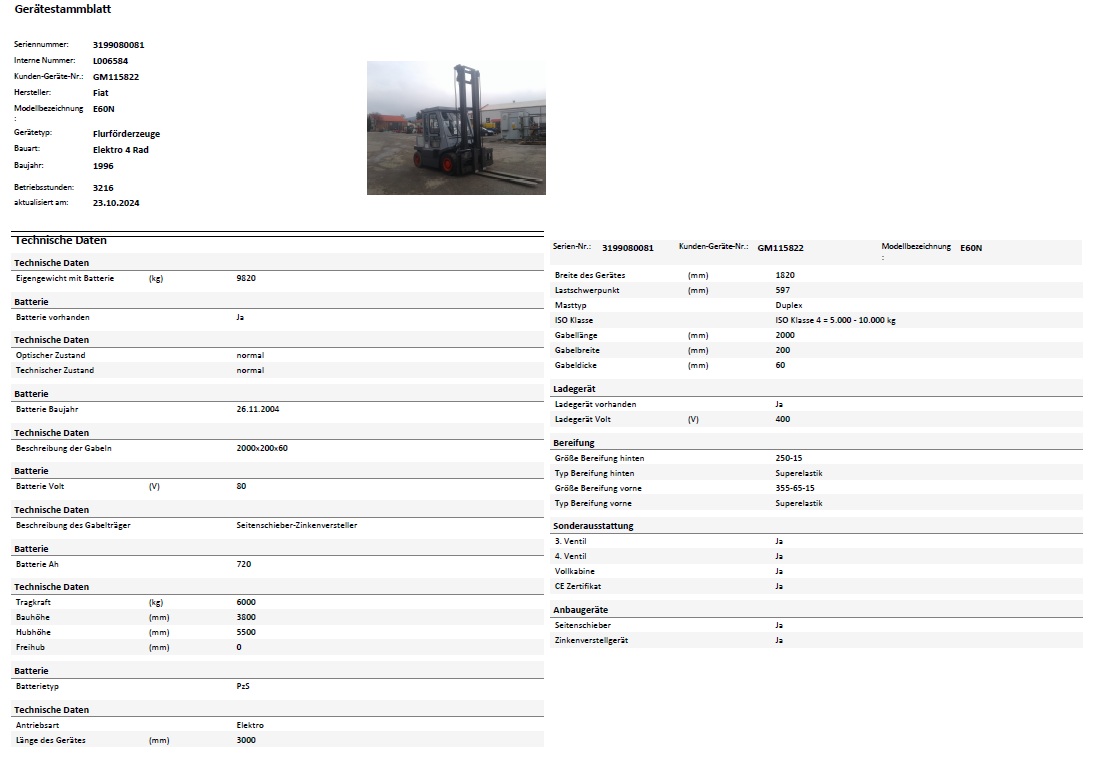Select Technischer Zustand value normal
1096x781 pixels.
pos(250,371)
